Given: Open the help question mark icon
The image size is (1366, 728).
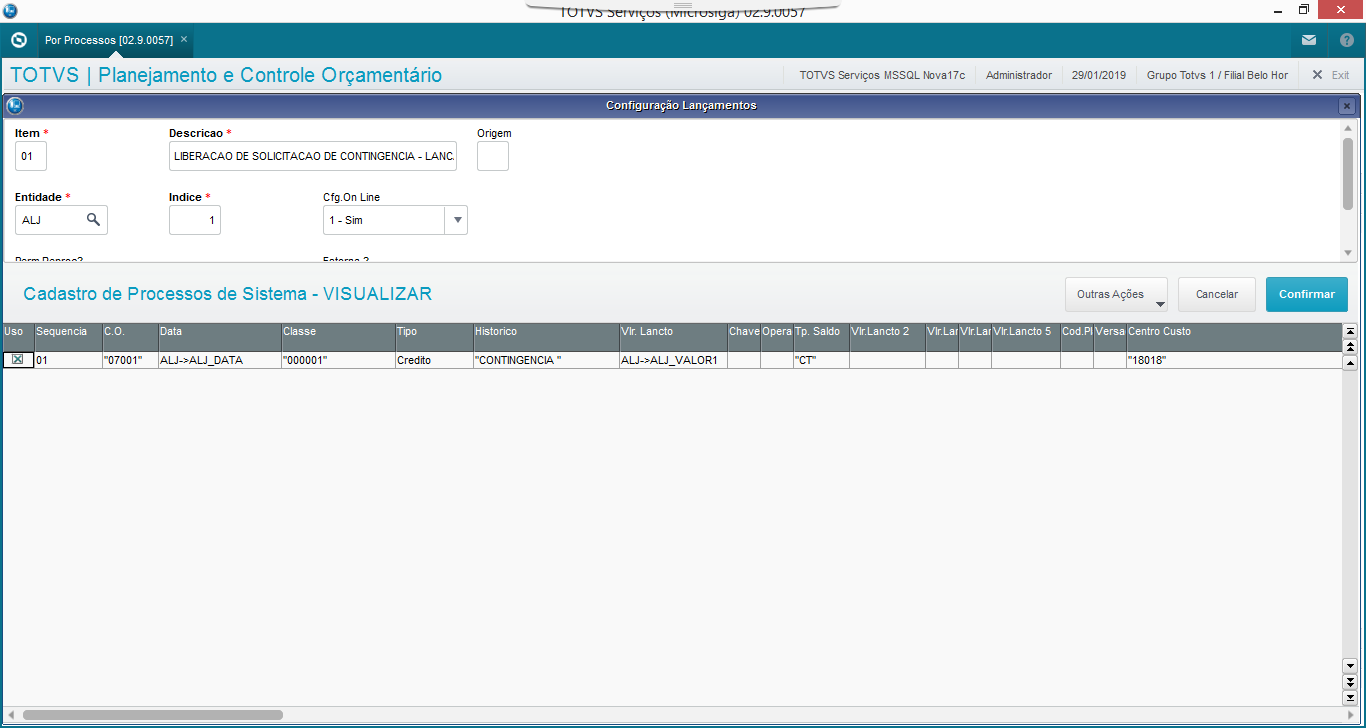Looking at the screenshot, I should [x=1347, y=40].
